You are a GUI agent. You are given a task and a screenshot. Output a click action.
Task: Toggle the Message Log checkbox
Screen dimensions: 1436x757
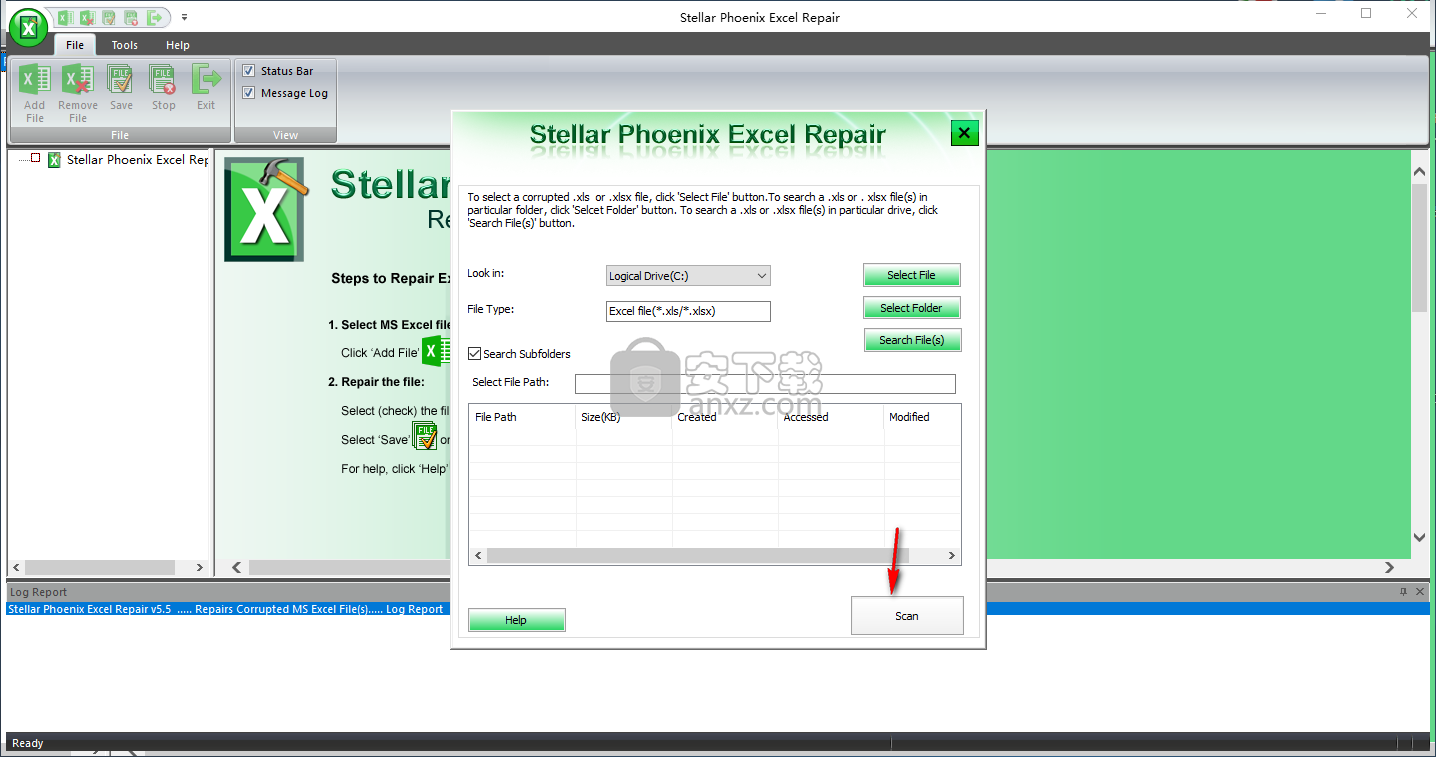pos(249,93)
